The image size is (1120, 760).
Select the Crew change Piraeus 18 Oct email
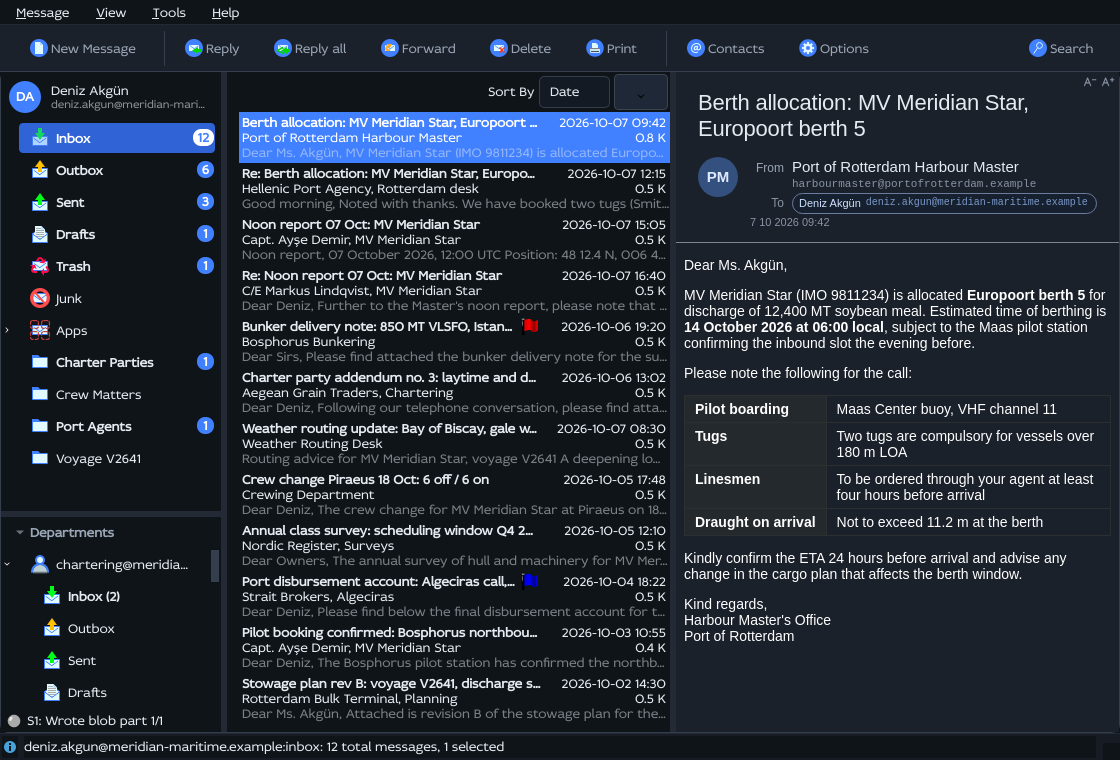tap(454, 494)
